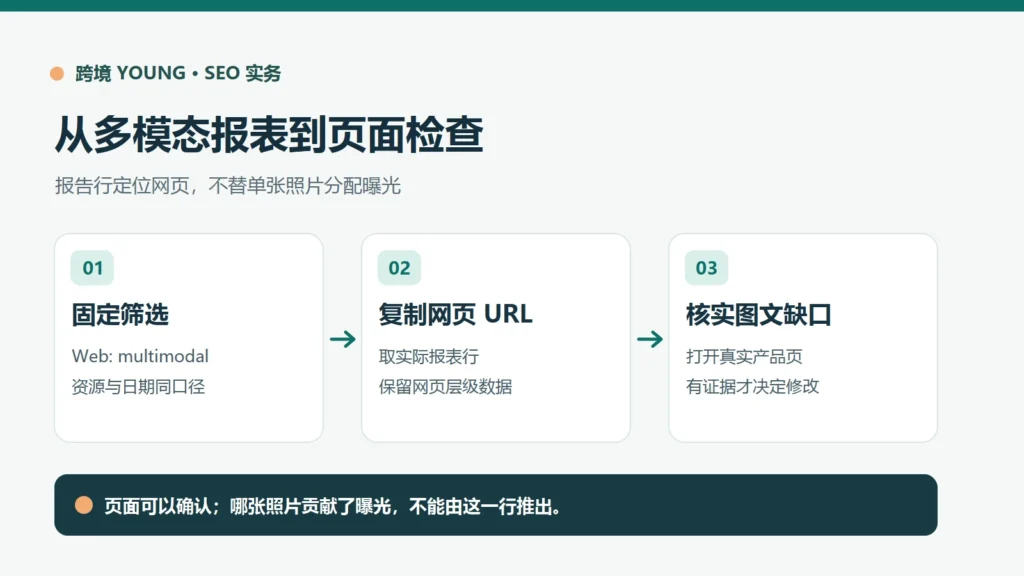Click the Web: multimodal line

point(140,356)
